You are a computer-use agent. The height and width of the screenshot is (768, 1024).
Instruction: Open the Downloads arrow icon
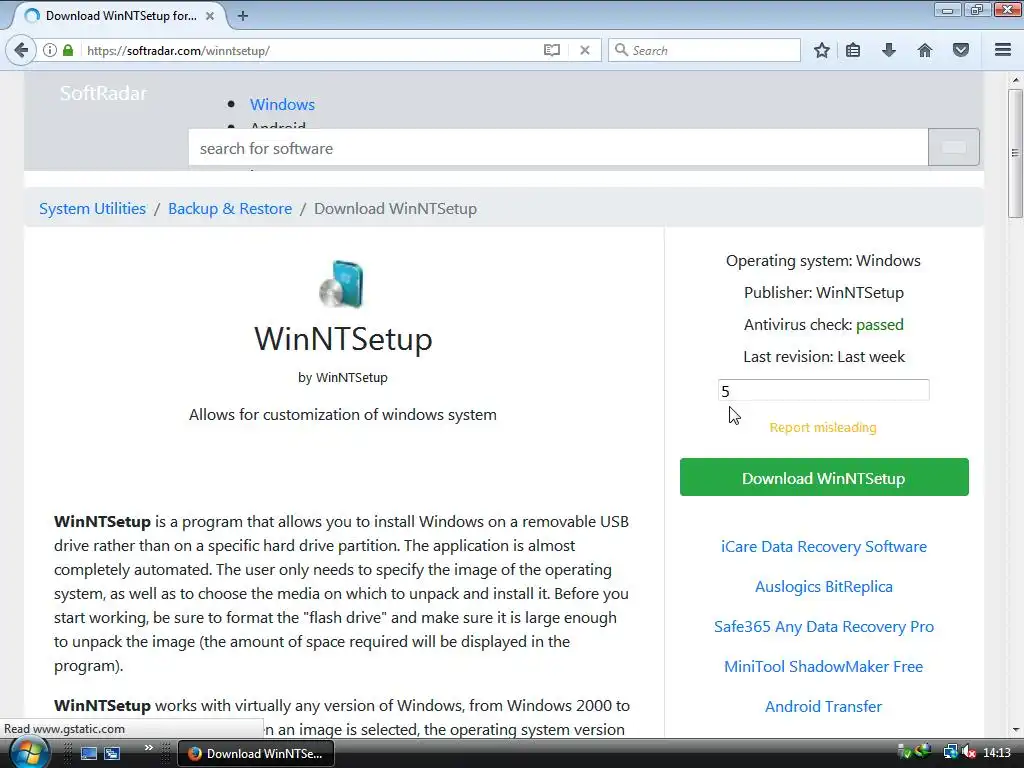(889, 50)
